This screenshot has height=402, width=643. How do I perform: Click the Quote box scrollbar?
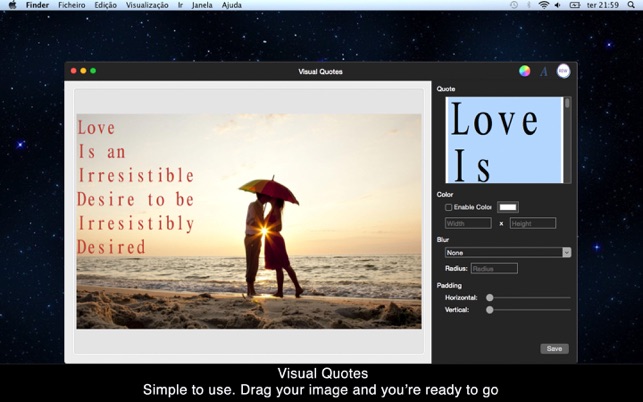(x=567, y=140)
